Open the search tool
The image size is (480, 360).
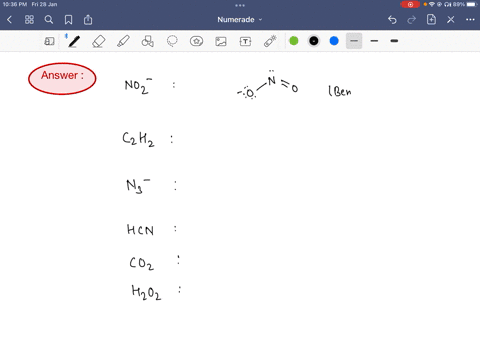pyautogui.click(x=49, y=20)
